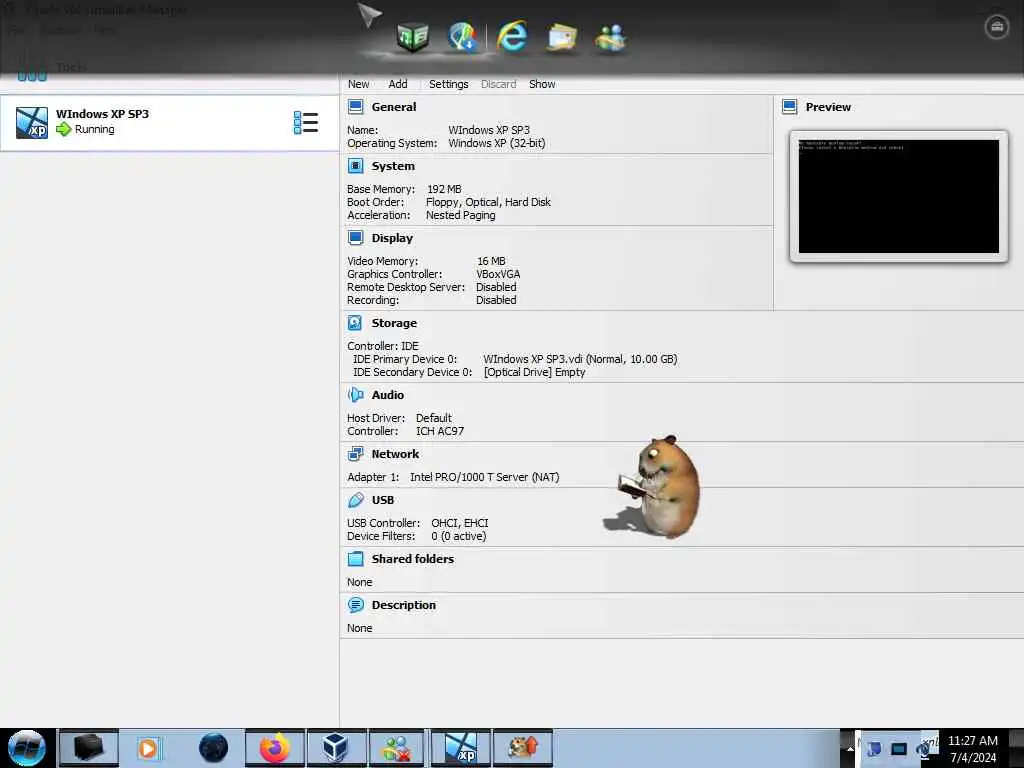This screenshot has width=1024, height=768.
Task: Click the Video Memory value 16 MB
Action: tap(491, 261)
